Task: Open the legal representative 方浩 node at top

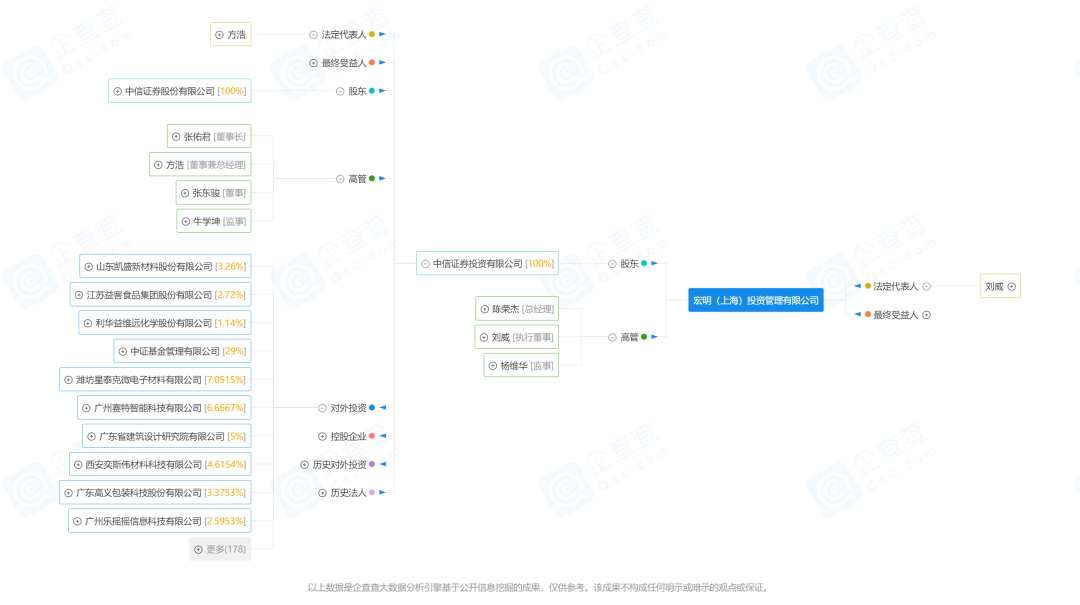Action: [x=231, y=34]
